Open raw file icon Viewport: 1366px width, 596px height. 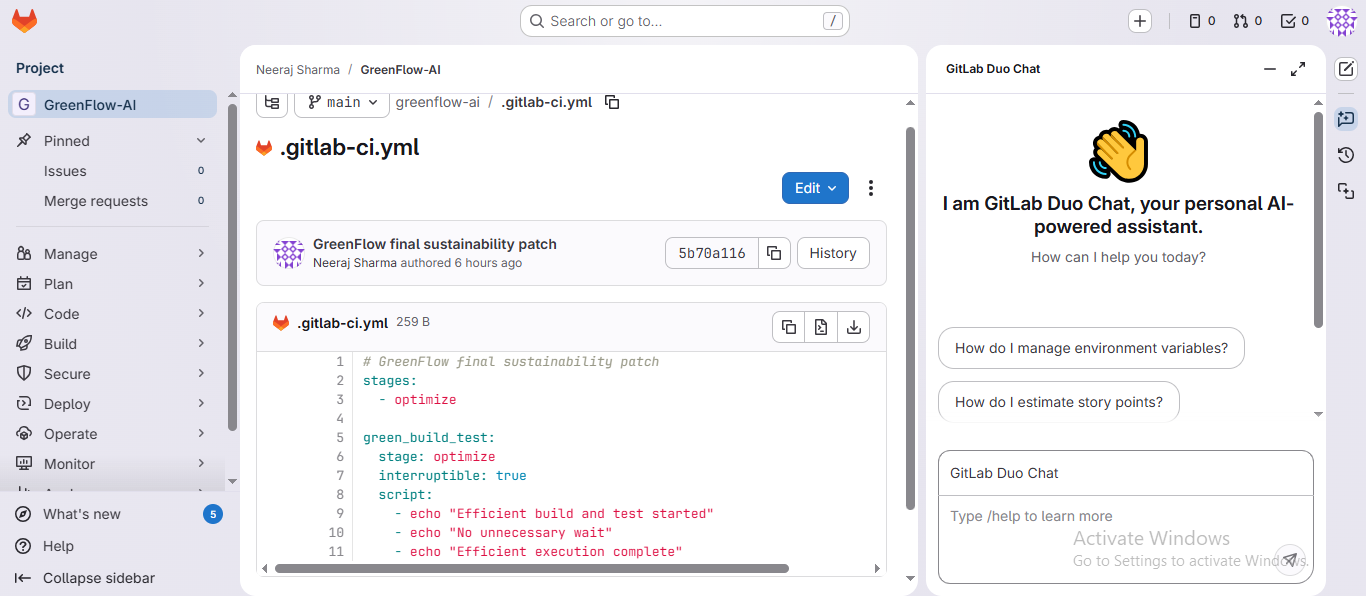[821, 327]
